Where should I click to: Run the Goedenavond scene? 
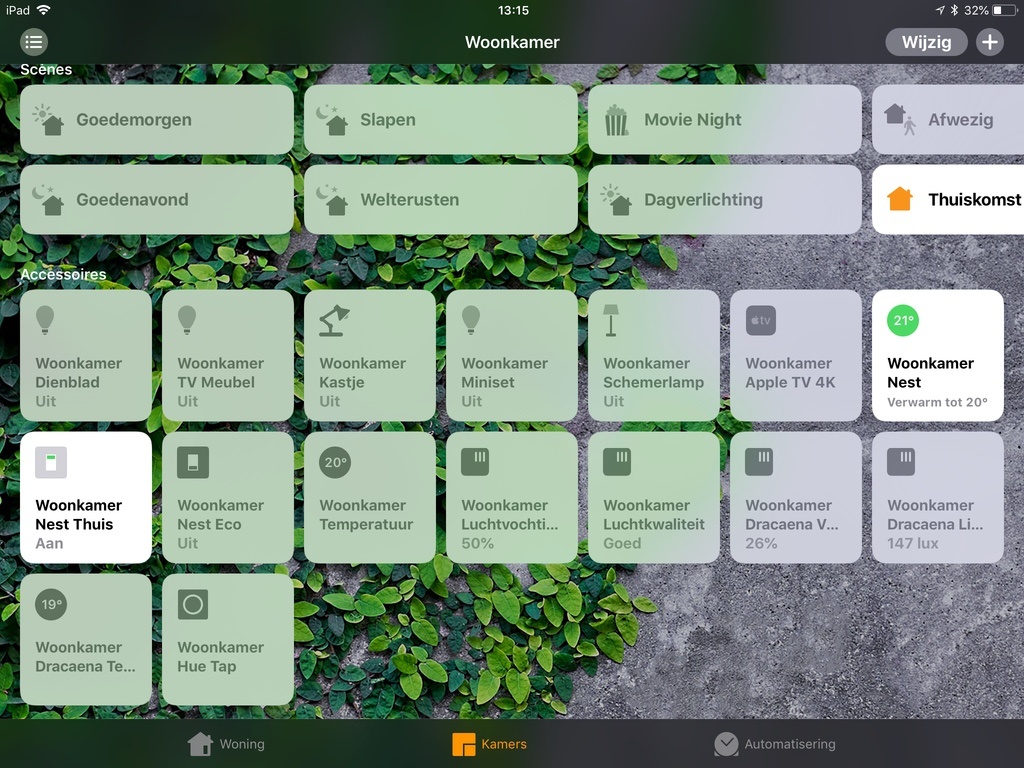point(157,199)
